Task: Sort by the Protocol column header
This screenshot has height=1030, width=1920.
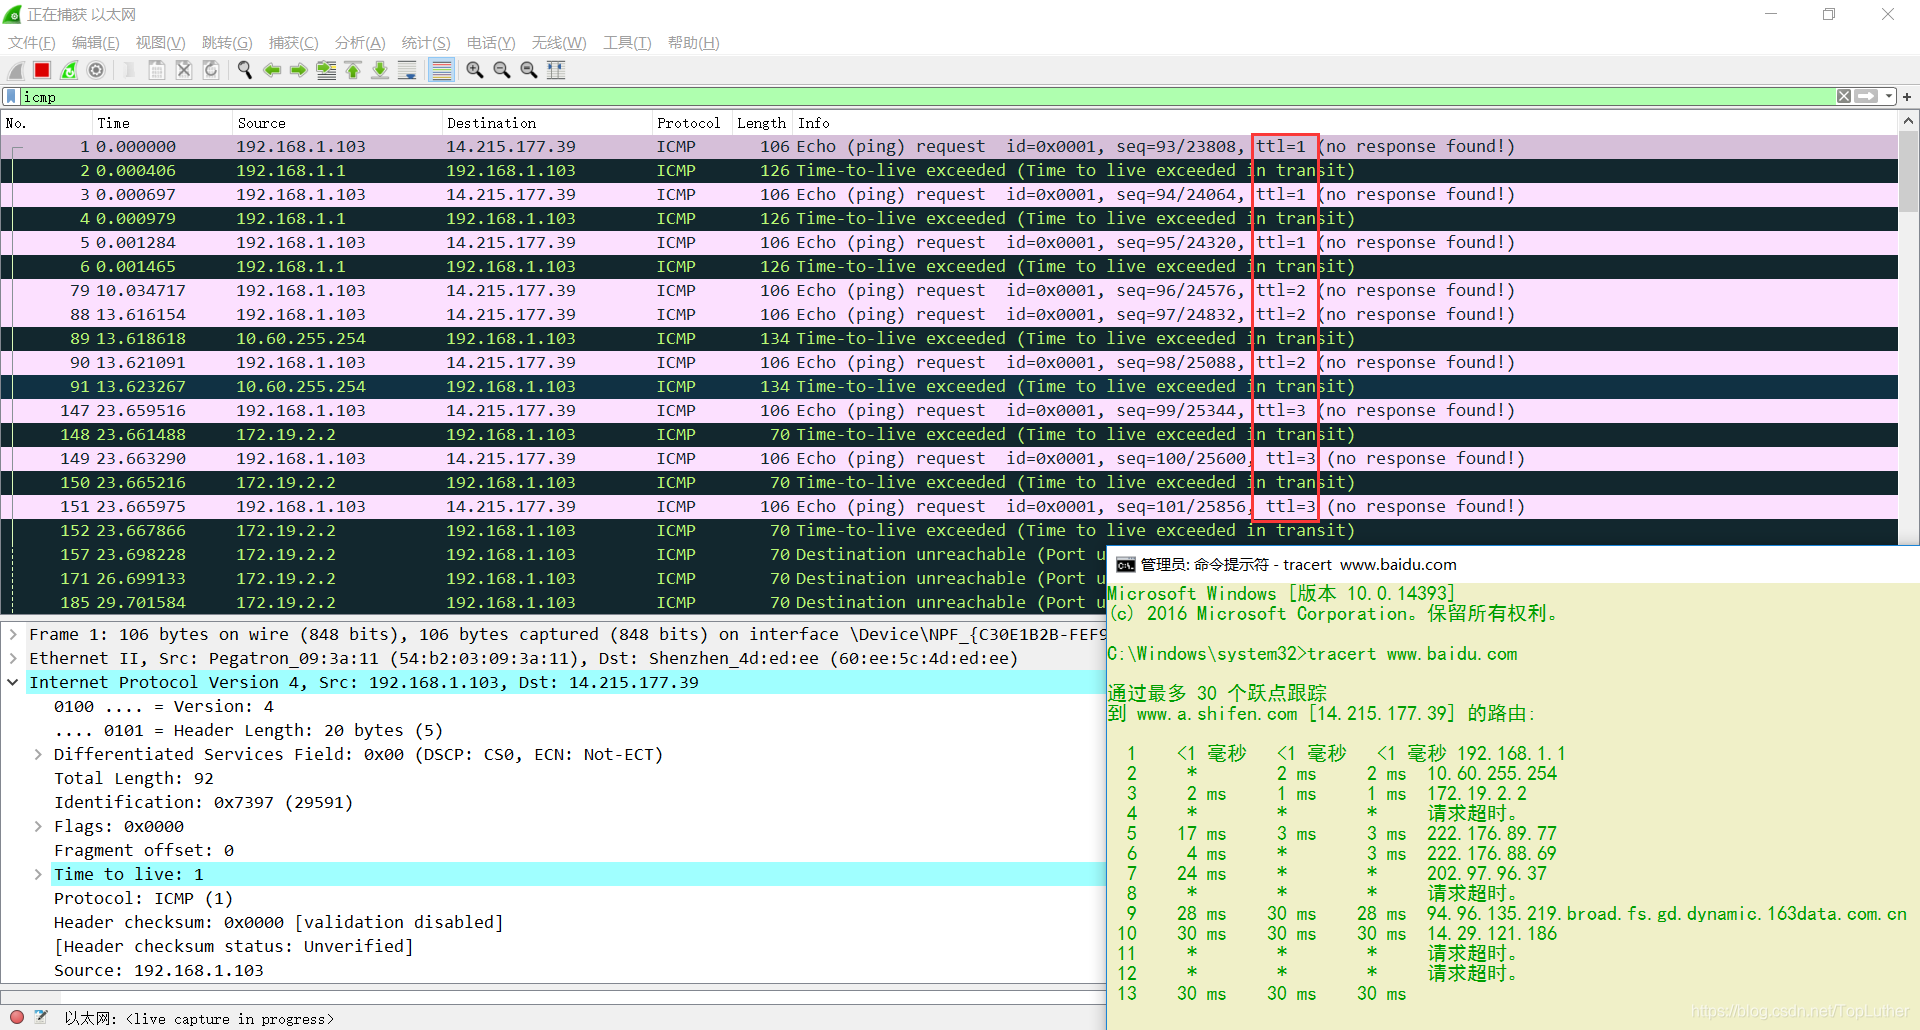Action: click(x=692, y=123)
